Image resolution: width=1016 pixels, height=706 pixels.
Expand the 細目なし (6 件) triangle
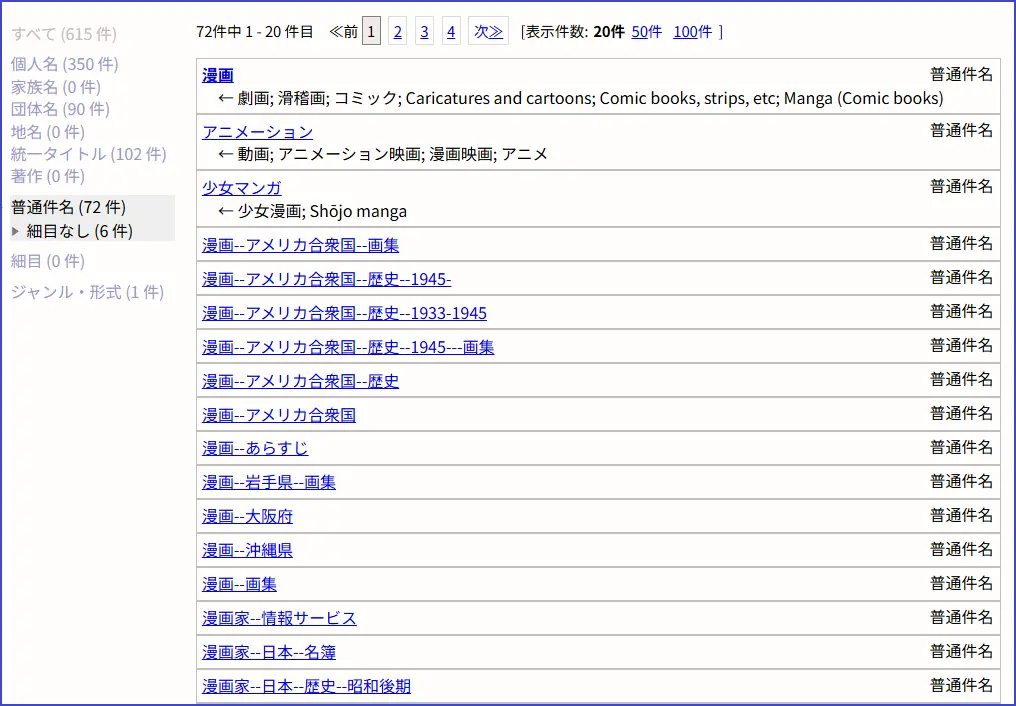click(x=15, y=231)
